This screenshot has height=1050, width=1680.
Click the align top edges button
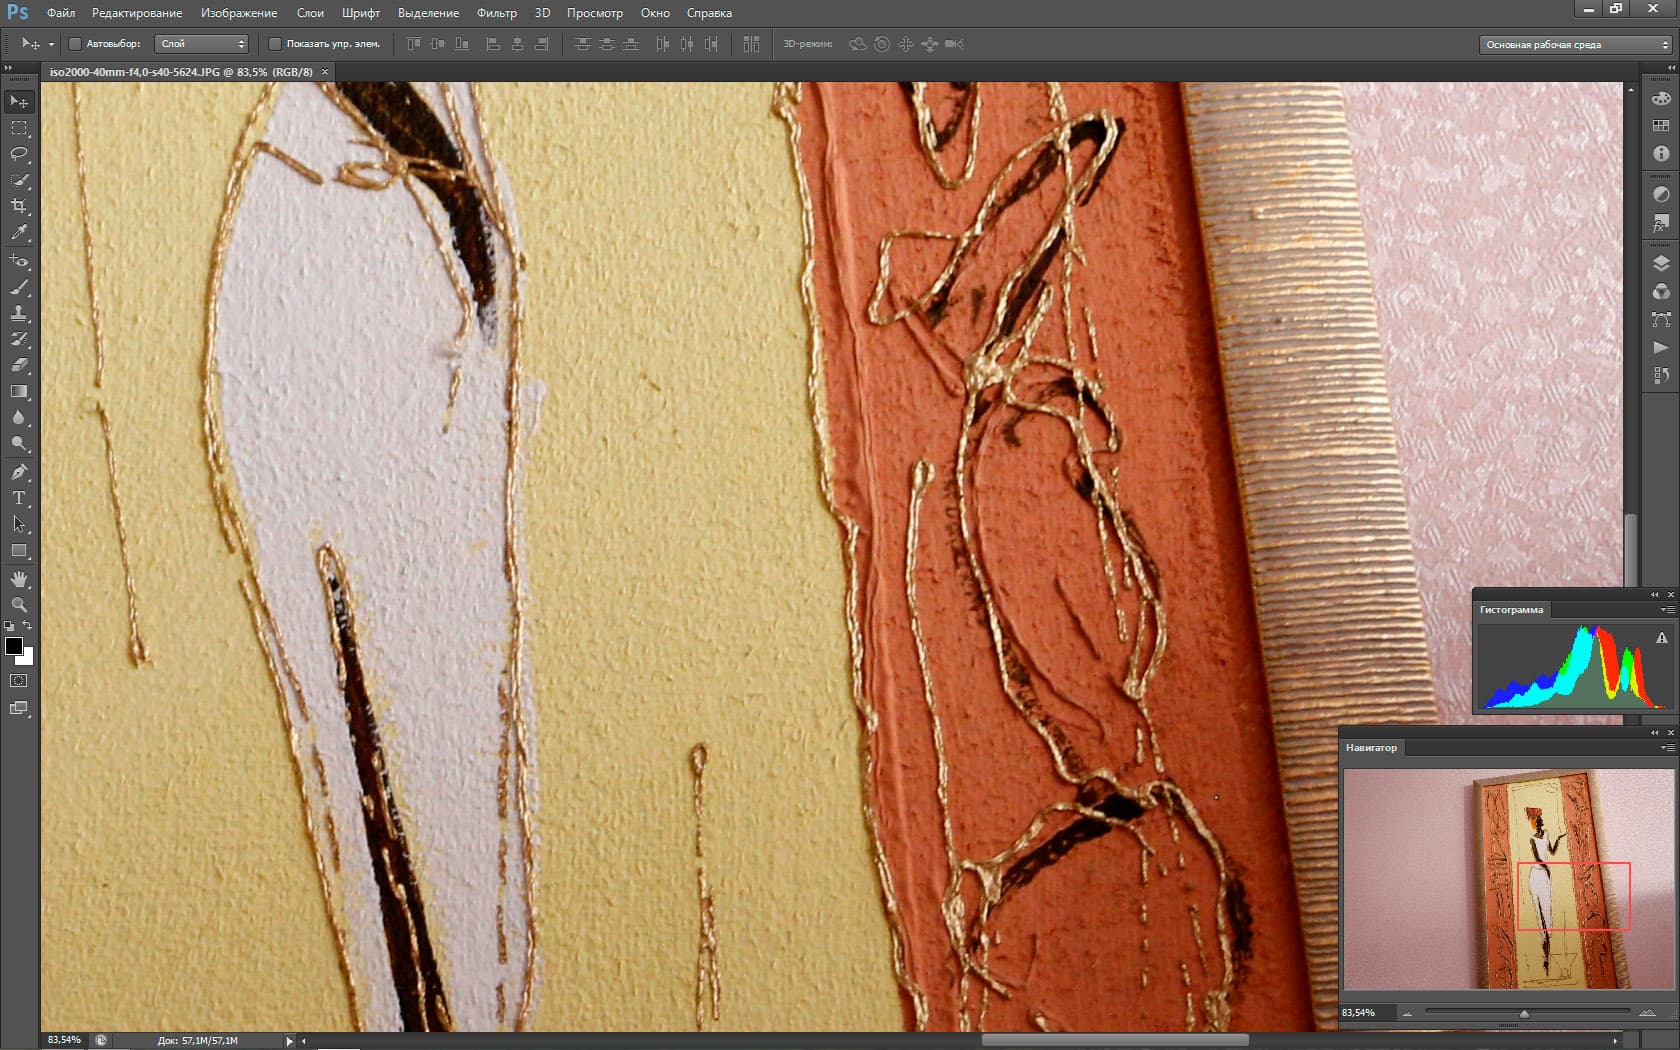coord(414,44)
